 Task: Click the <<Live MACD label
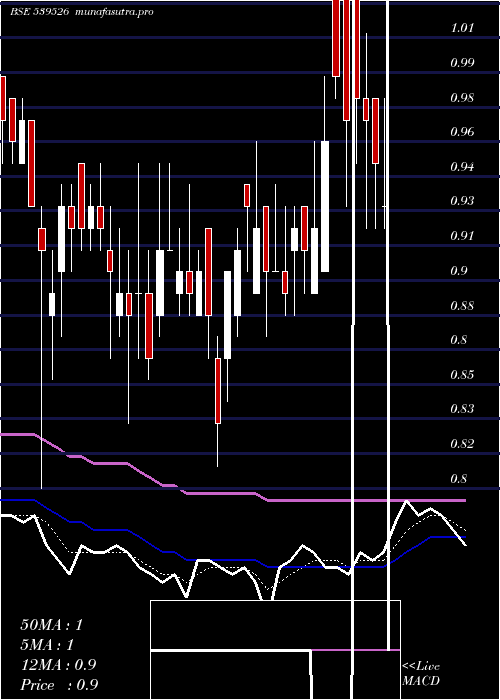click(x=421, y=674)
